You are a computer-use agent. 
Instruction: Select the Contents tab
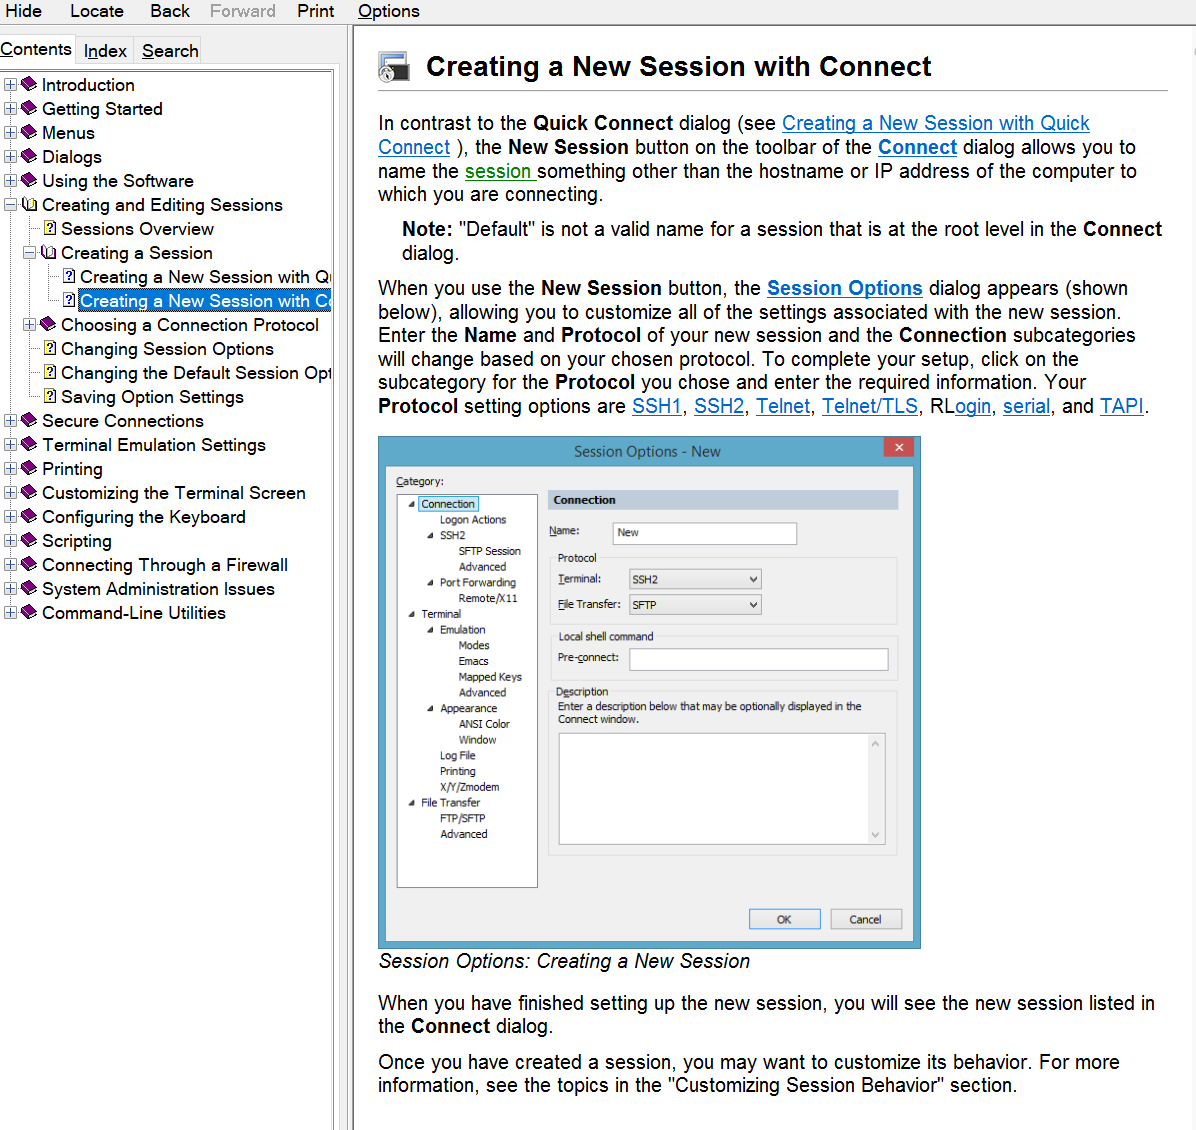[x=36, y=50]
